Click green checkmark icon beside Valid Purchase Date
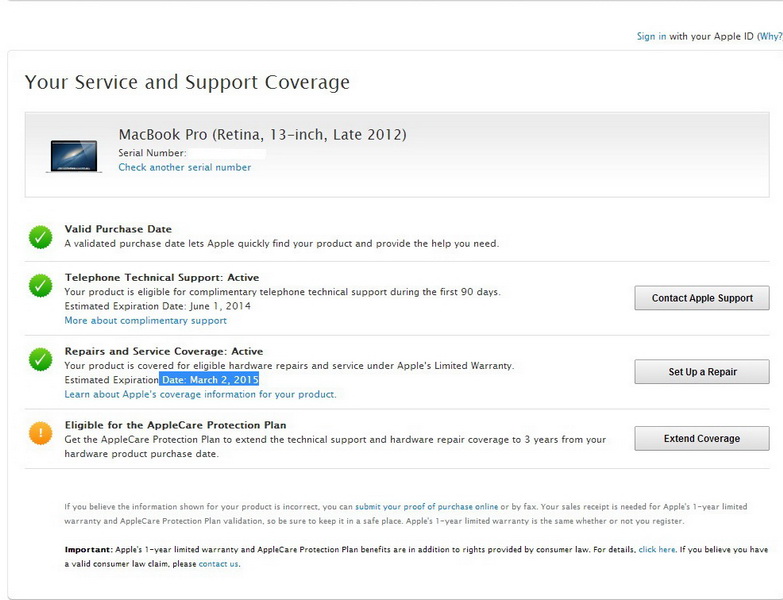 40,237
